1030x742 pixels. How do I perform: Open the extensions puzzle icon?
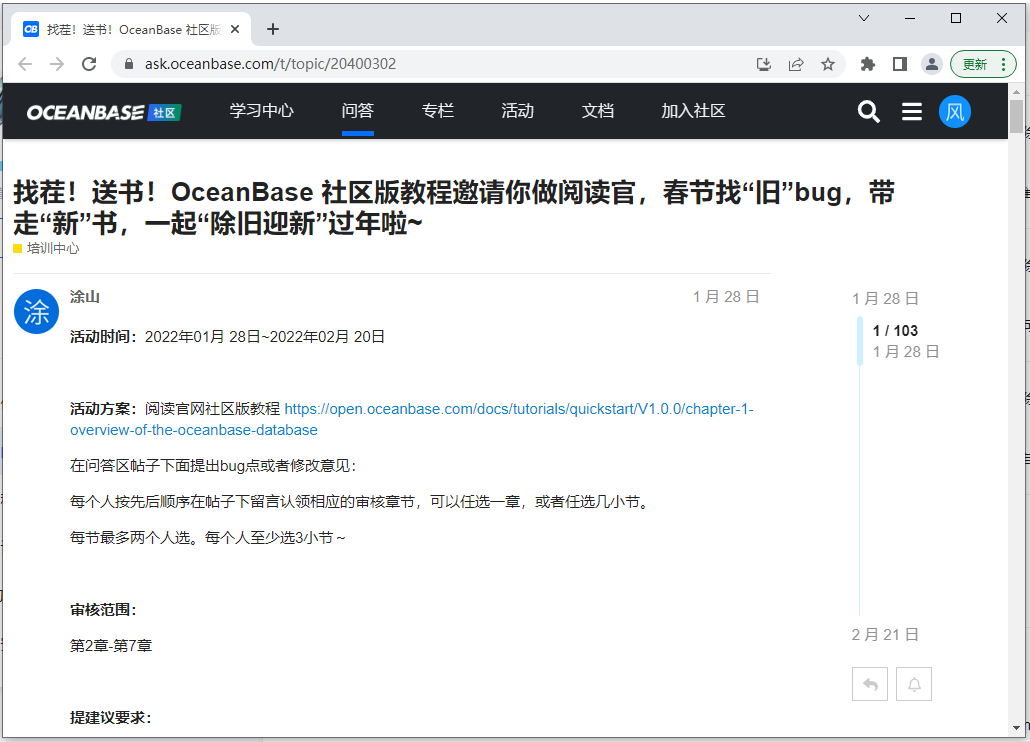pos(868,64)
